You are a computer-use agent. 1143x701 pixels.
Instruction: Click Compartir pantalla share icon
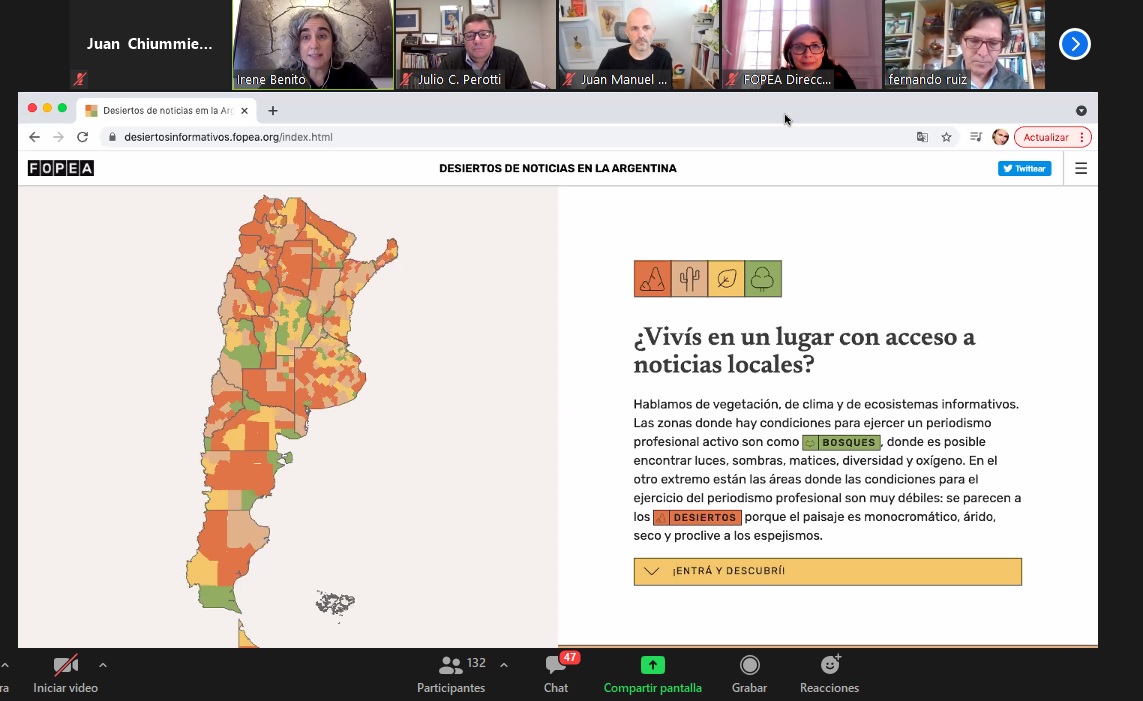[652, 665]
